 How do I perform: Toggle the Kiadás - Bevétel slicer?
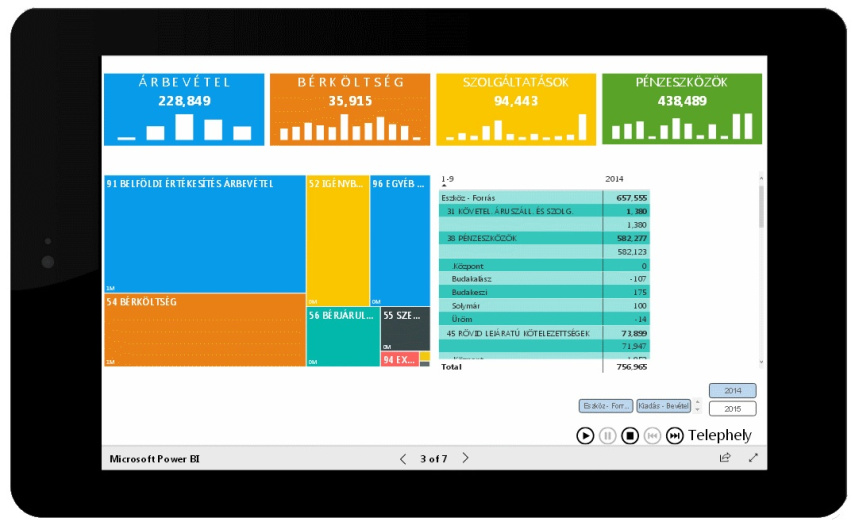coord(663,406)
